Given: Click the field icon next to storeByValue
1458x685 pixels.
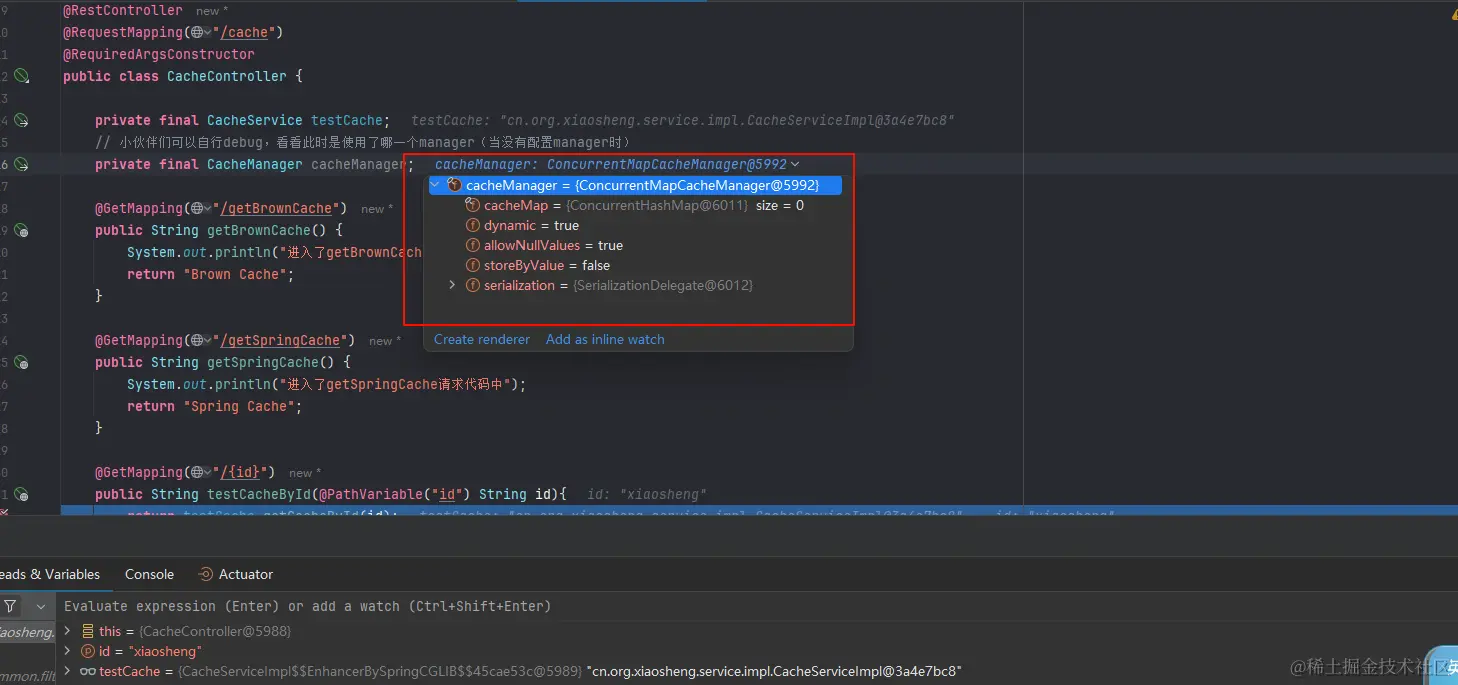Looking at the screenshot, I should click(x=473, y=265).
